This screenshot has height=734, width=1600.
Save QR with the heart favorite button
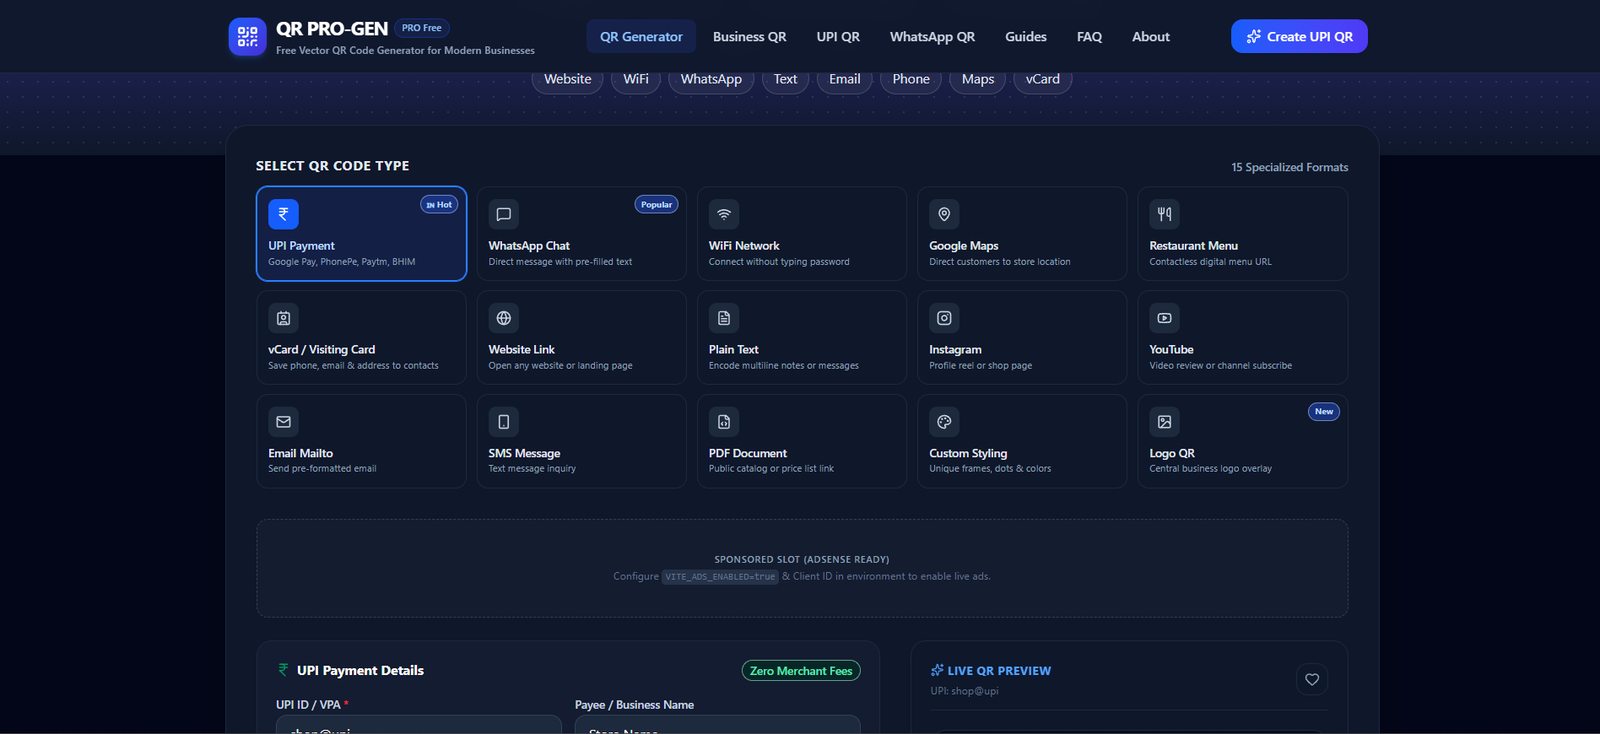coord(1312,680)
